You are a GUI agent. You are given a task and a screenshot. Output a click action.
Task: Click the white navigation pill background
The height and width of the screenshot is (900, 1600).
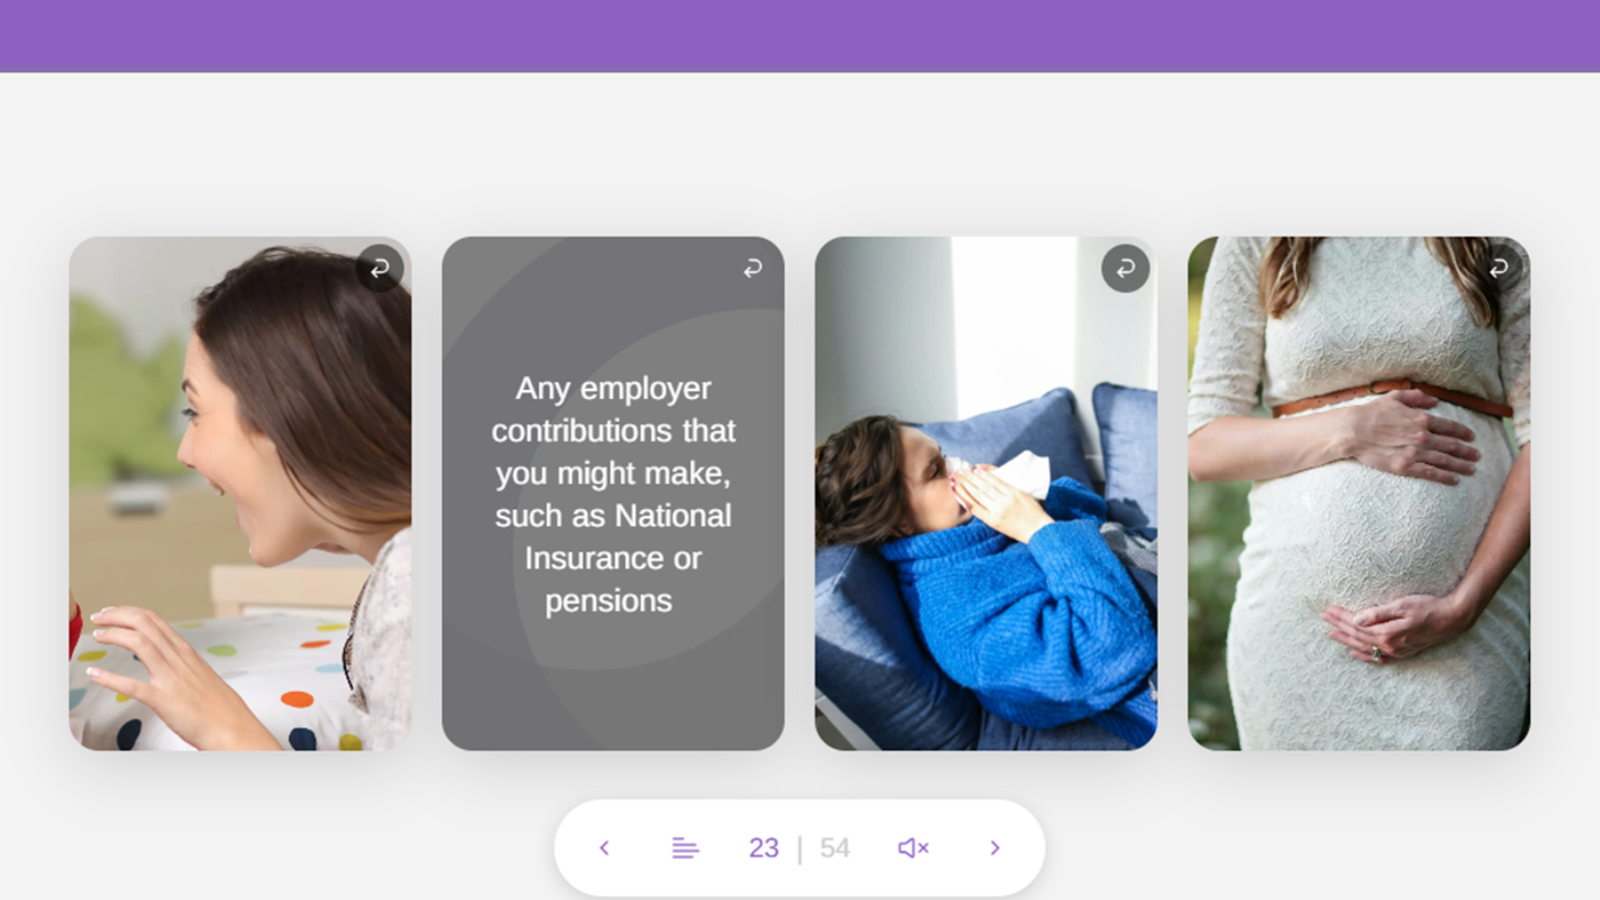(x=800, y=848)
